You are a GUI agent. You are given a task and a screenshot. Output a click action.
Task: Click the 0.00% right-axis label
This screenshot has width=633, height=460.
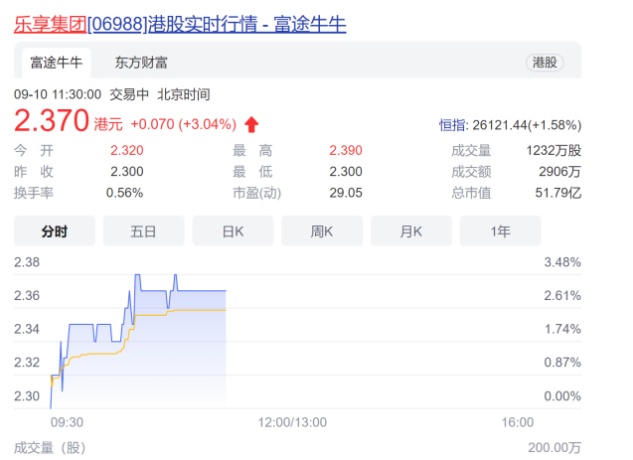[562, 396]
